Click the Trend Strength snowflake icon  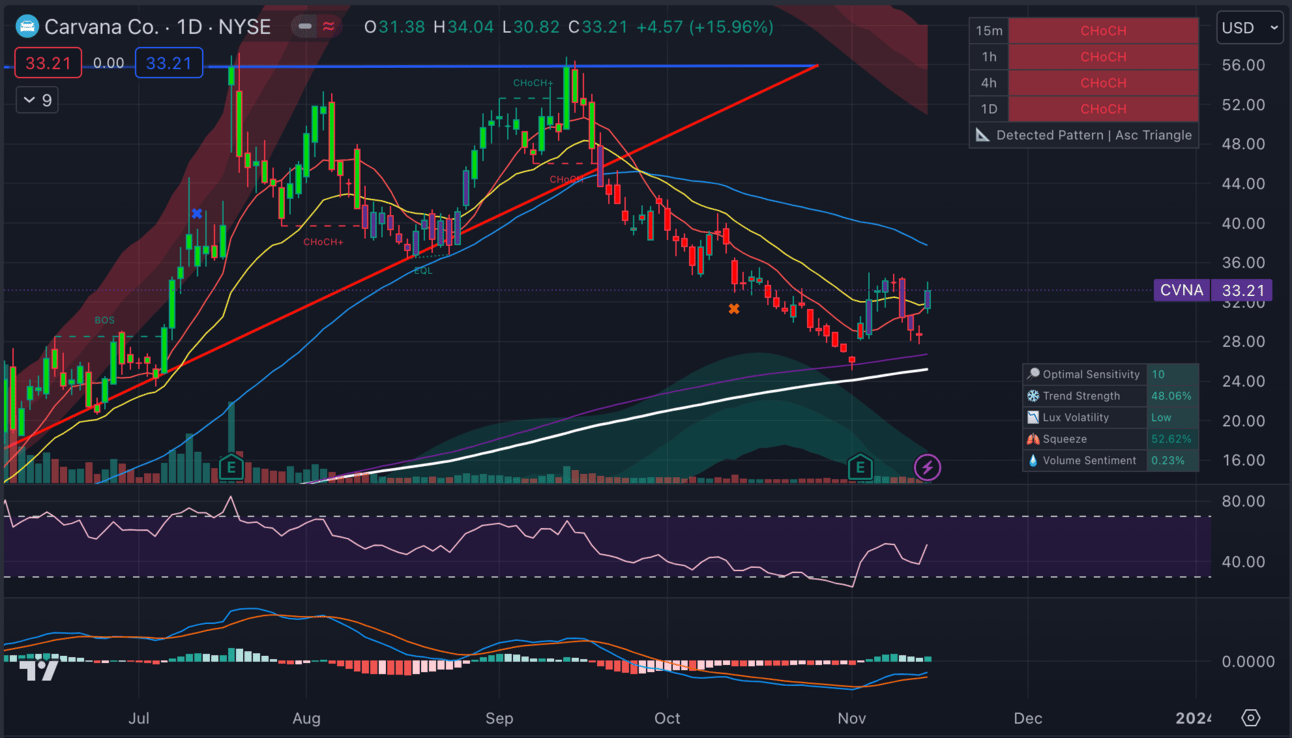(x=1033, y=396)
